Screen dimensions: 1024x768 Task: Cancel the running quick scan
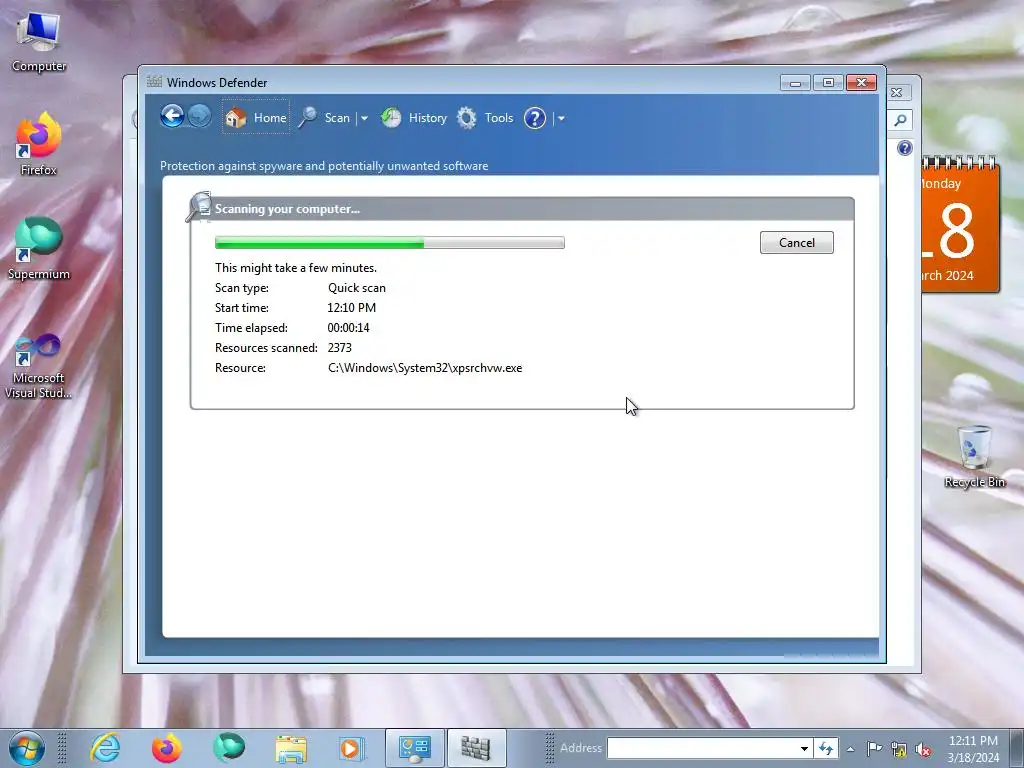(797, 242)
